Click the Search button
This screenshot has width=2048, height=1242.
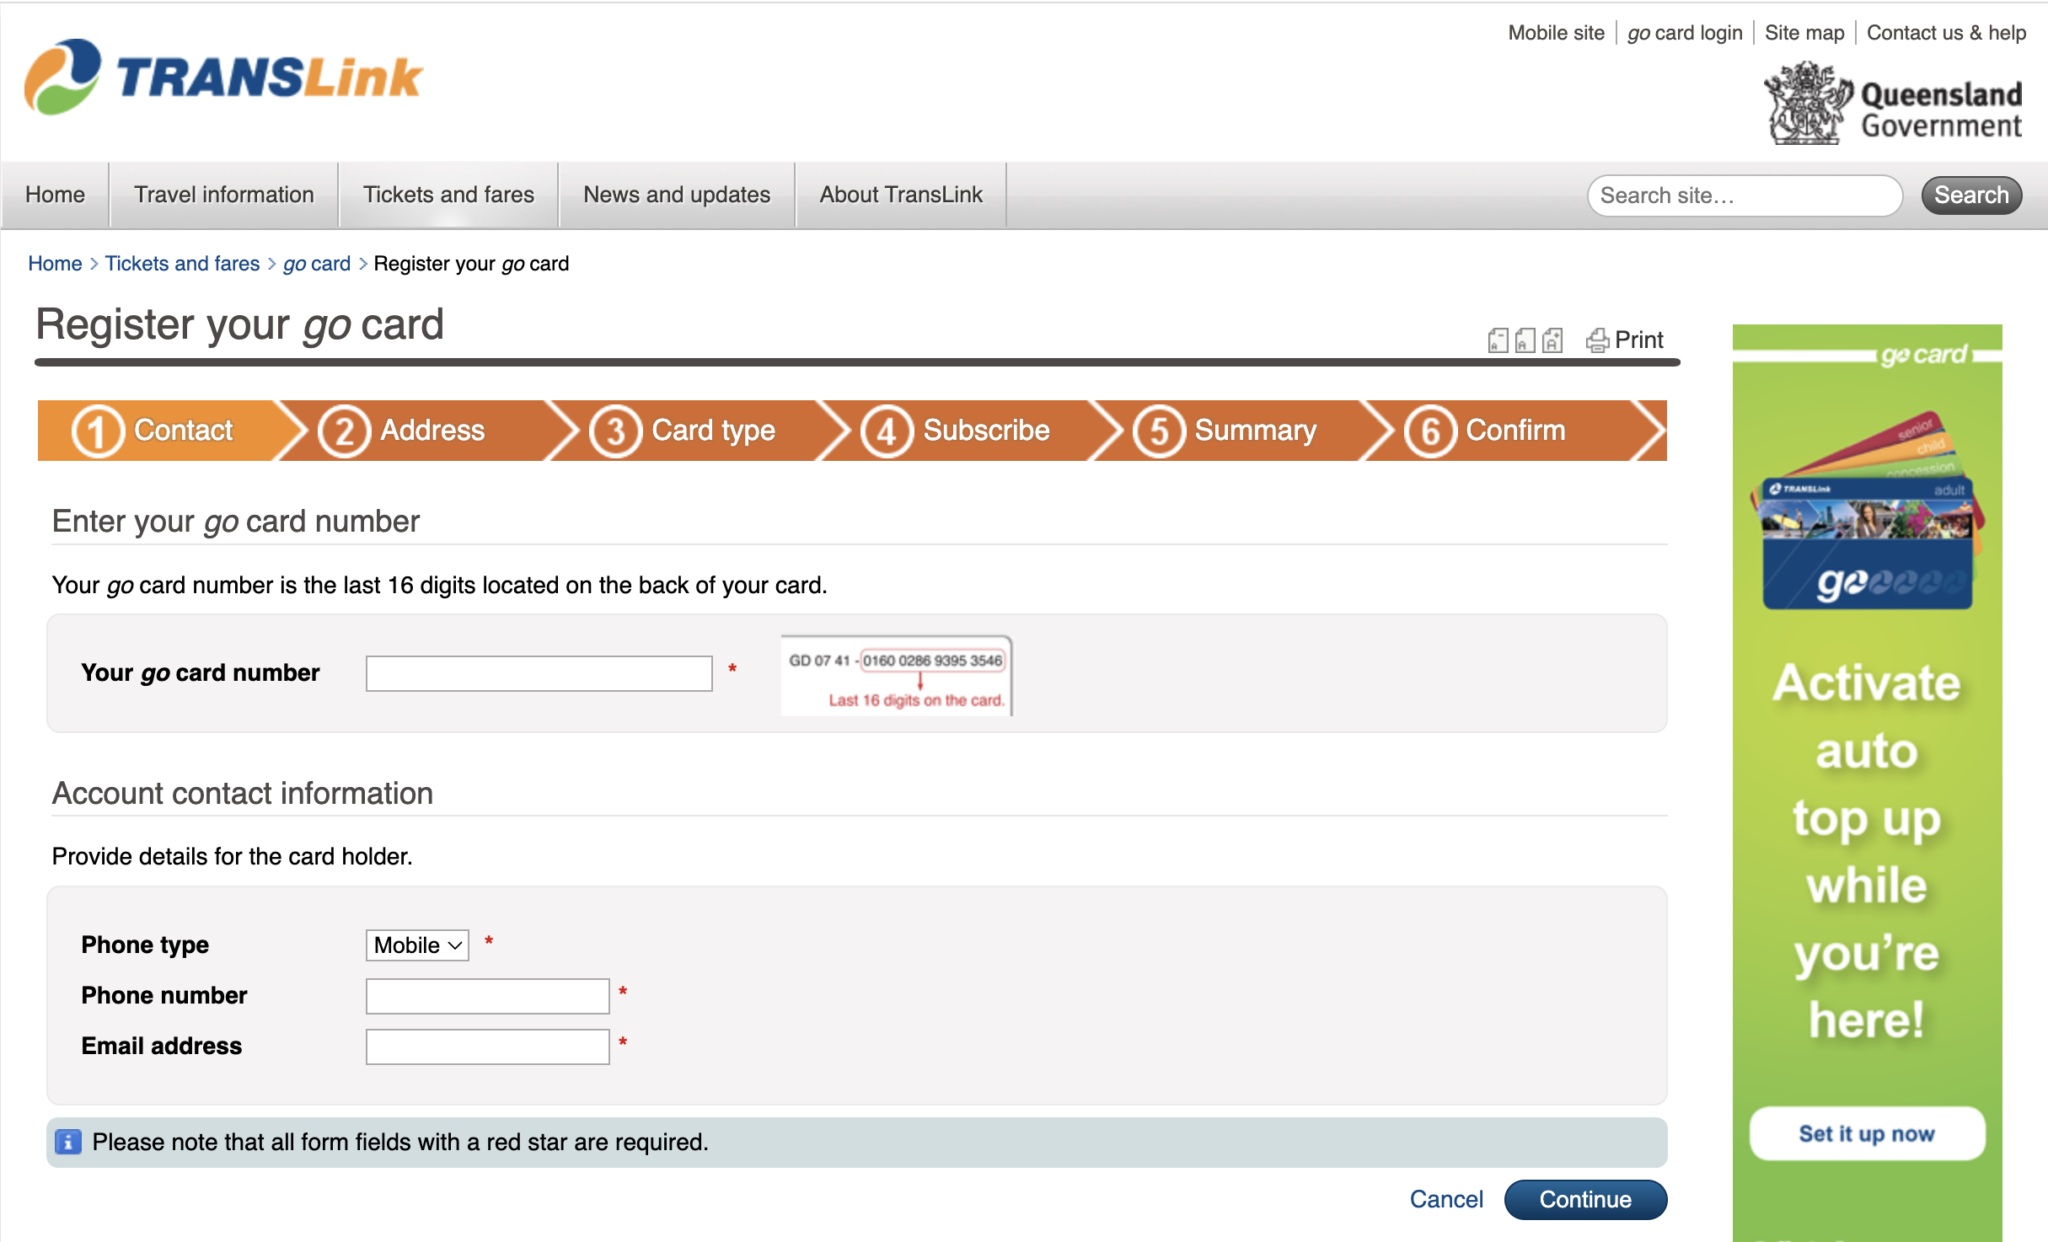(x=1970, y=195)
